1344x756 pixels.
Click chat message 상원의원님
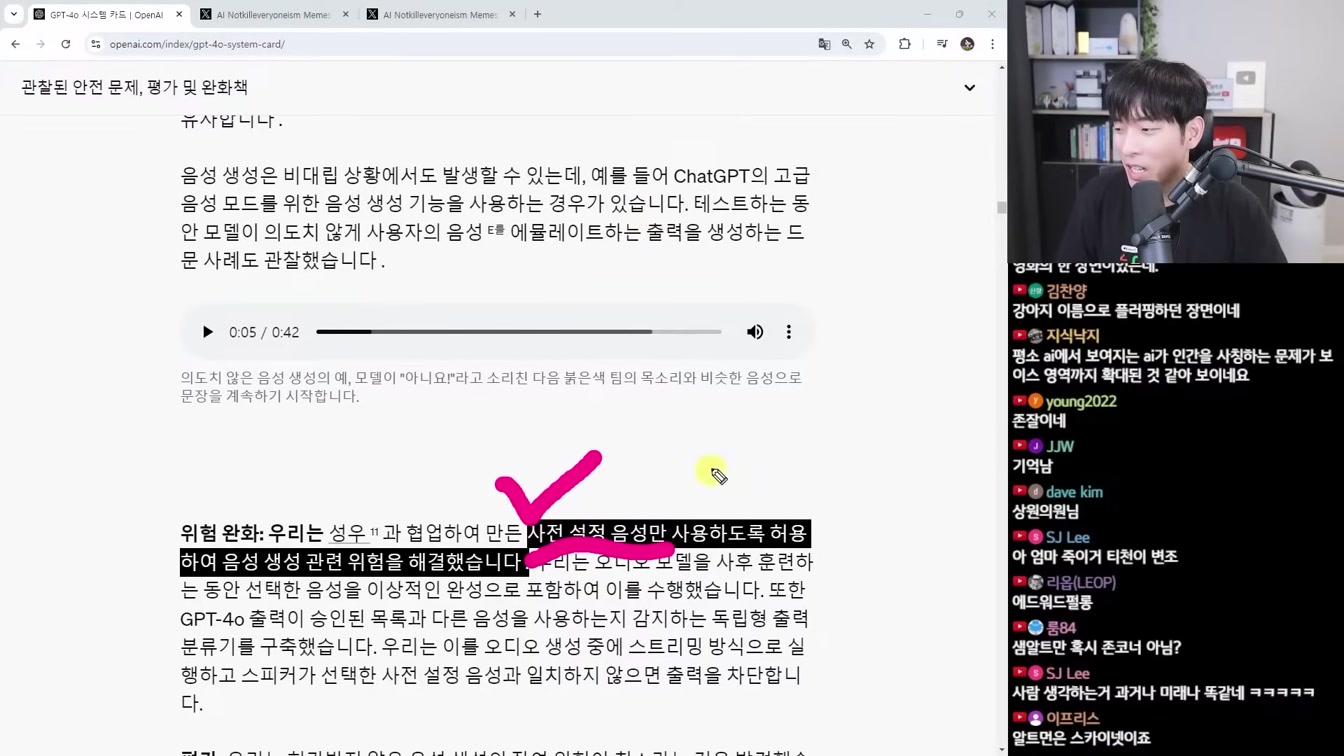[x=1045, y=512]
